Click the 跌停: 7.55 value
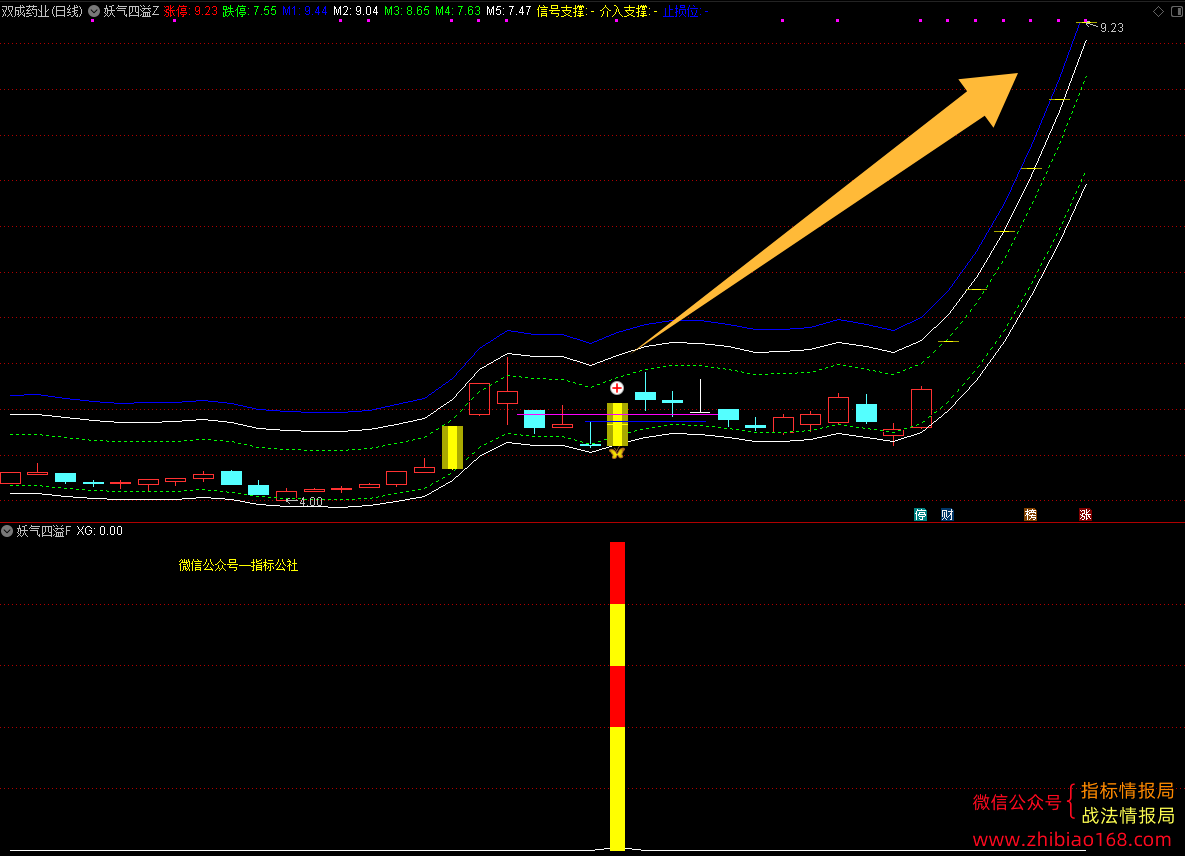The height and width of the screenshot is (856, 1185). point(249,11)
